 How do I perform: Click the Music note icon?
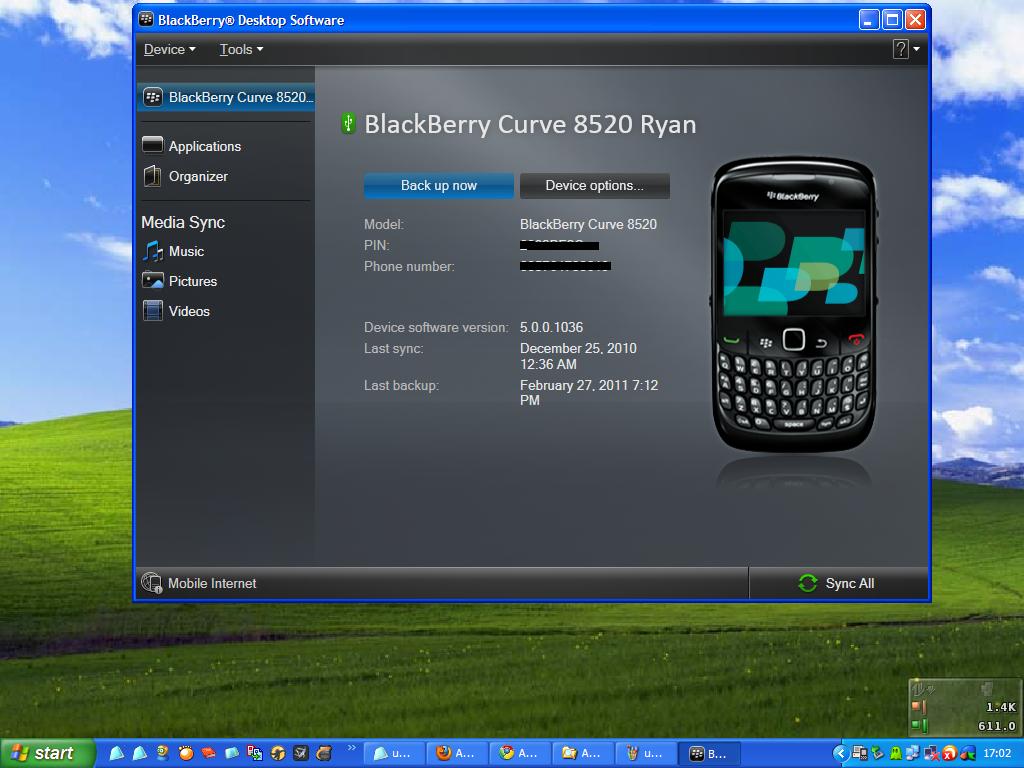[x=152, y=251]
